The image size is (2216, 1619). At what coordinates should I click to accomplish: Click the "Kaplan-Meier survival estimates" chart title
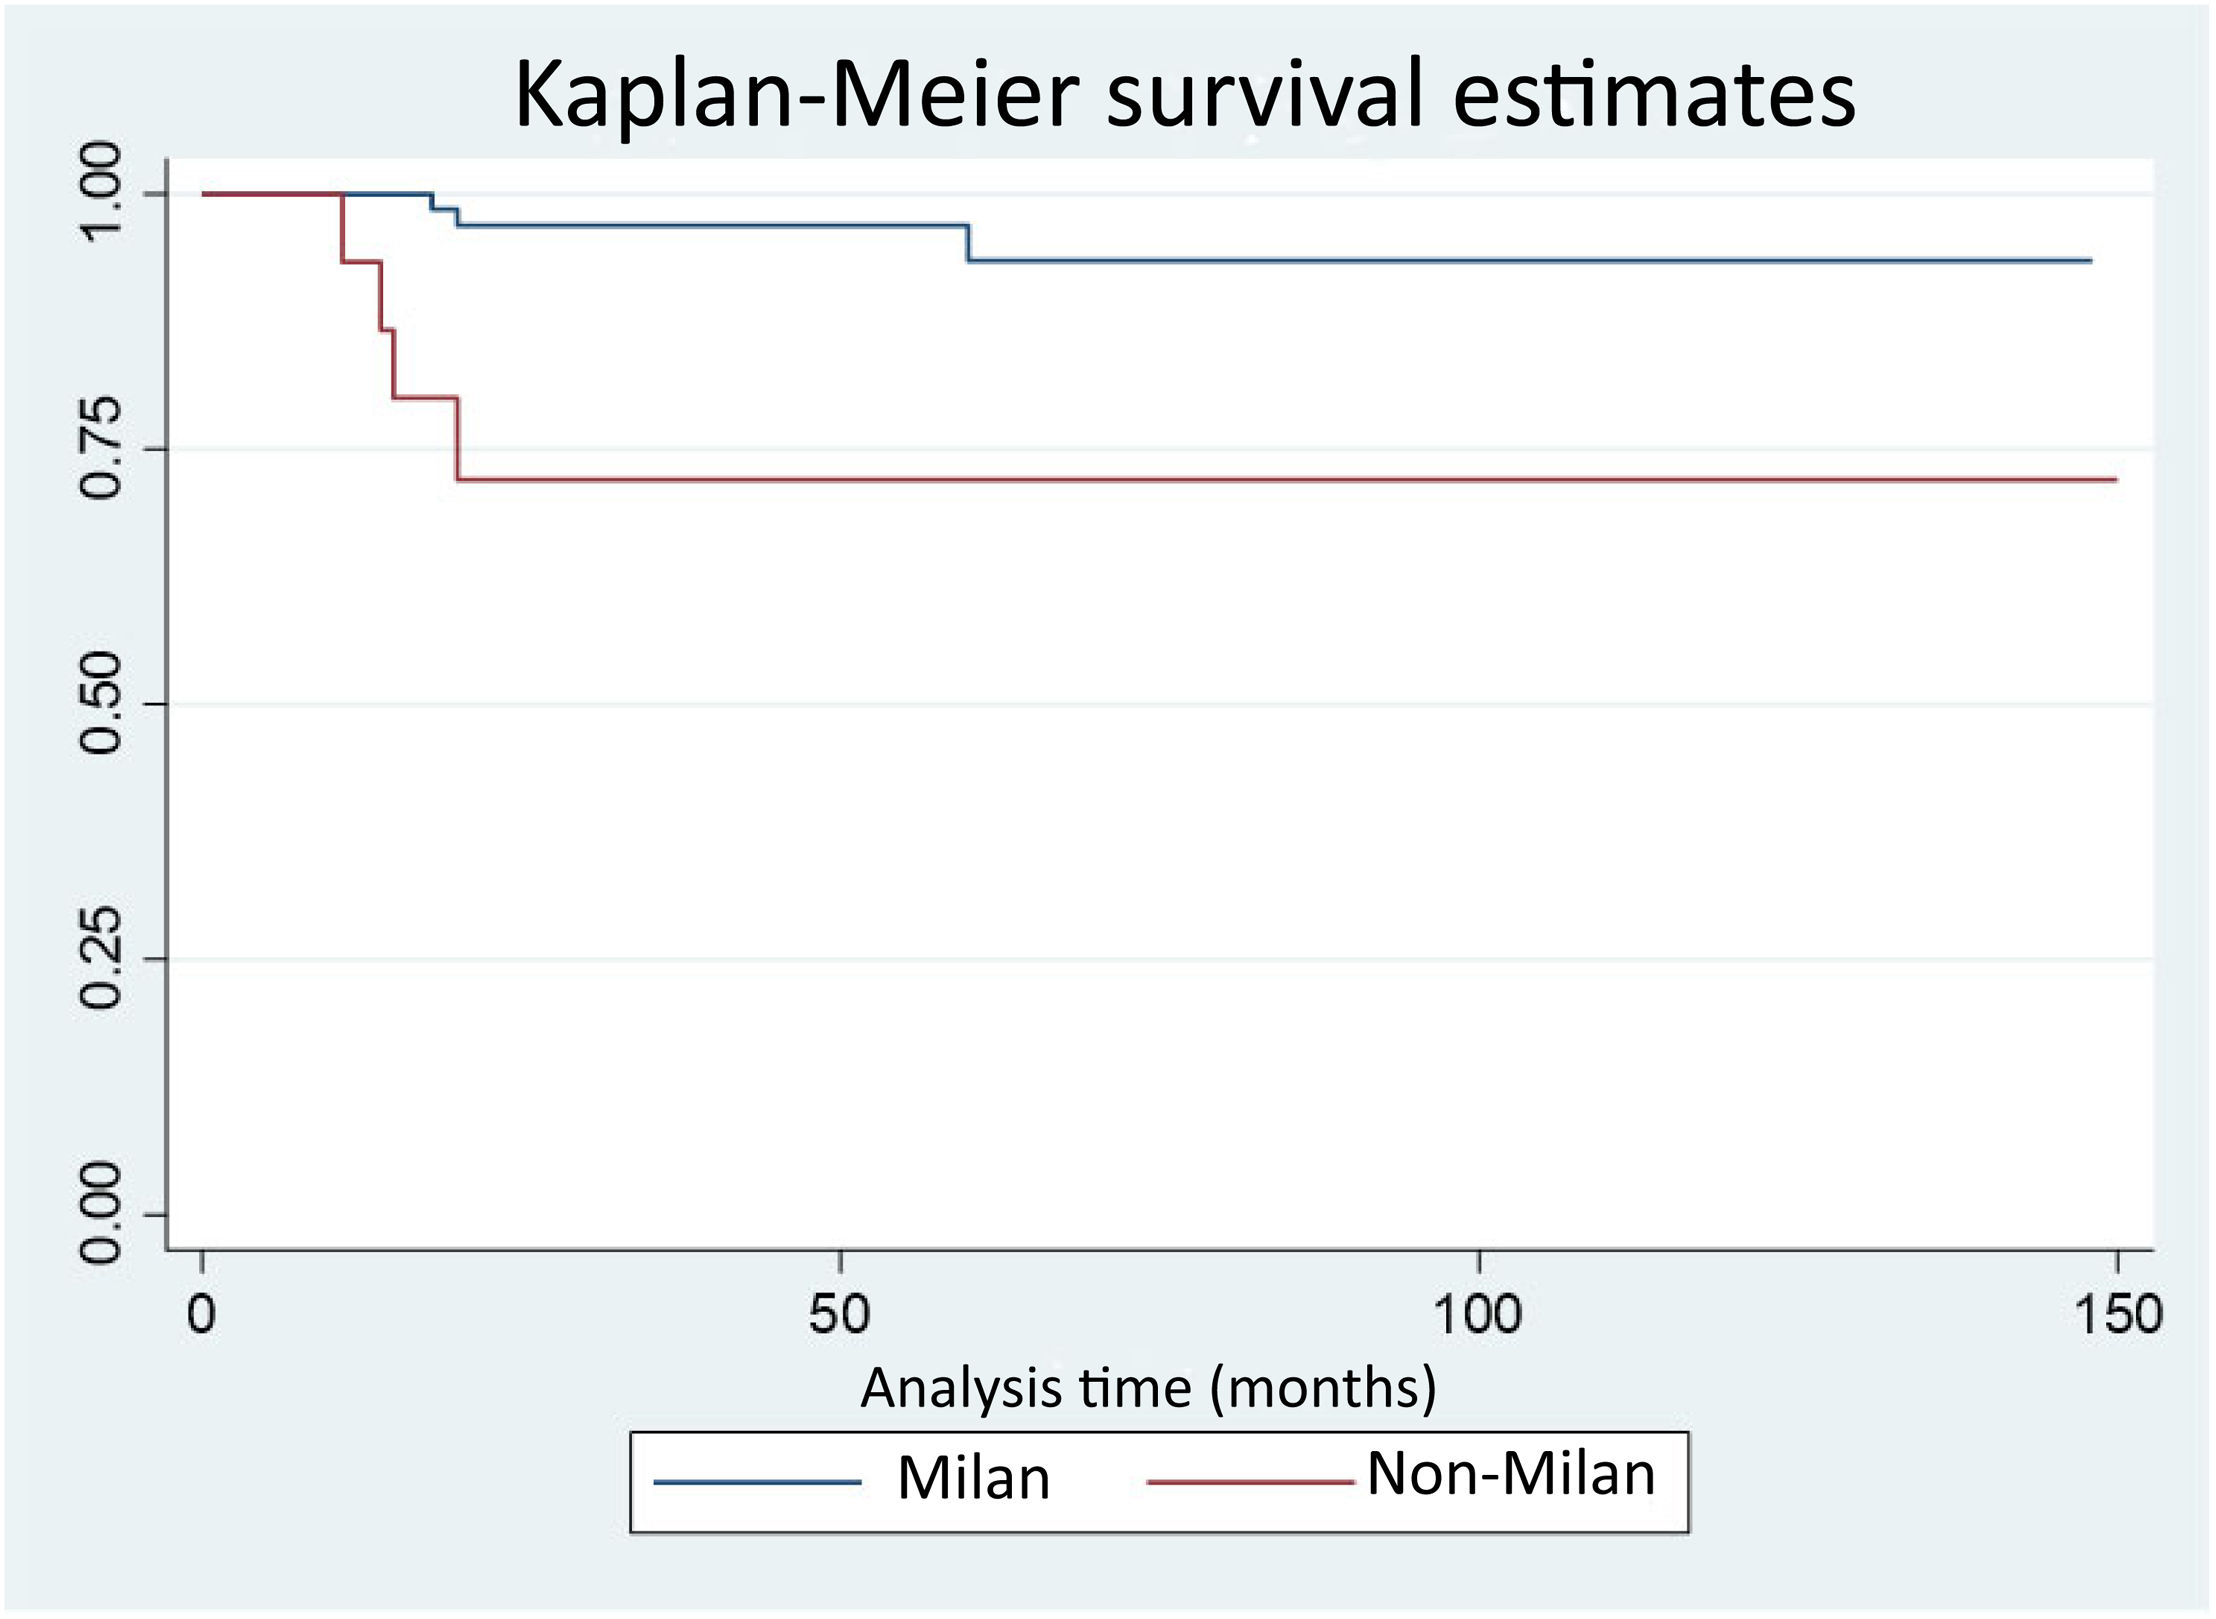point(1184,95)
